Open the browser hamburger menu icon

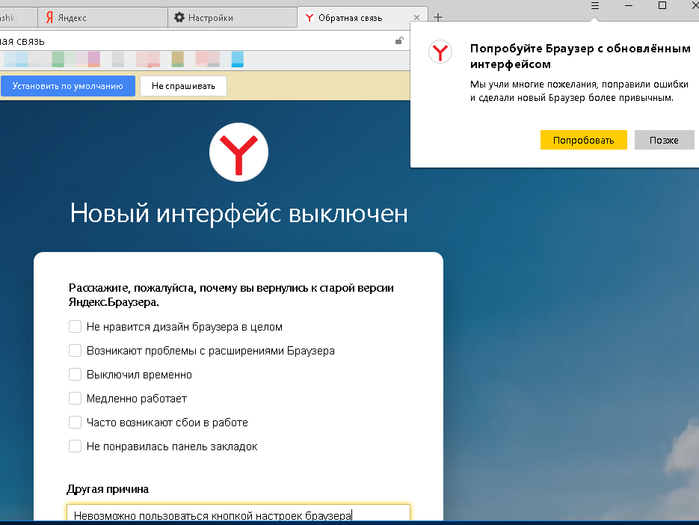click(595, 5)
